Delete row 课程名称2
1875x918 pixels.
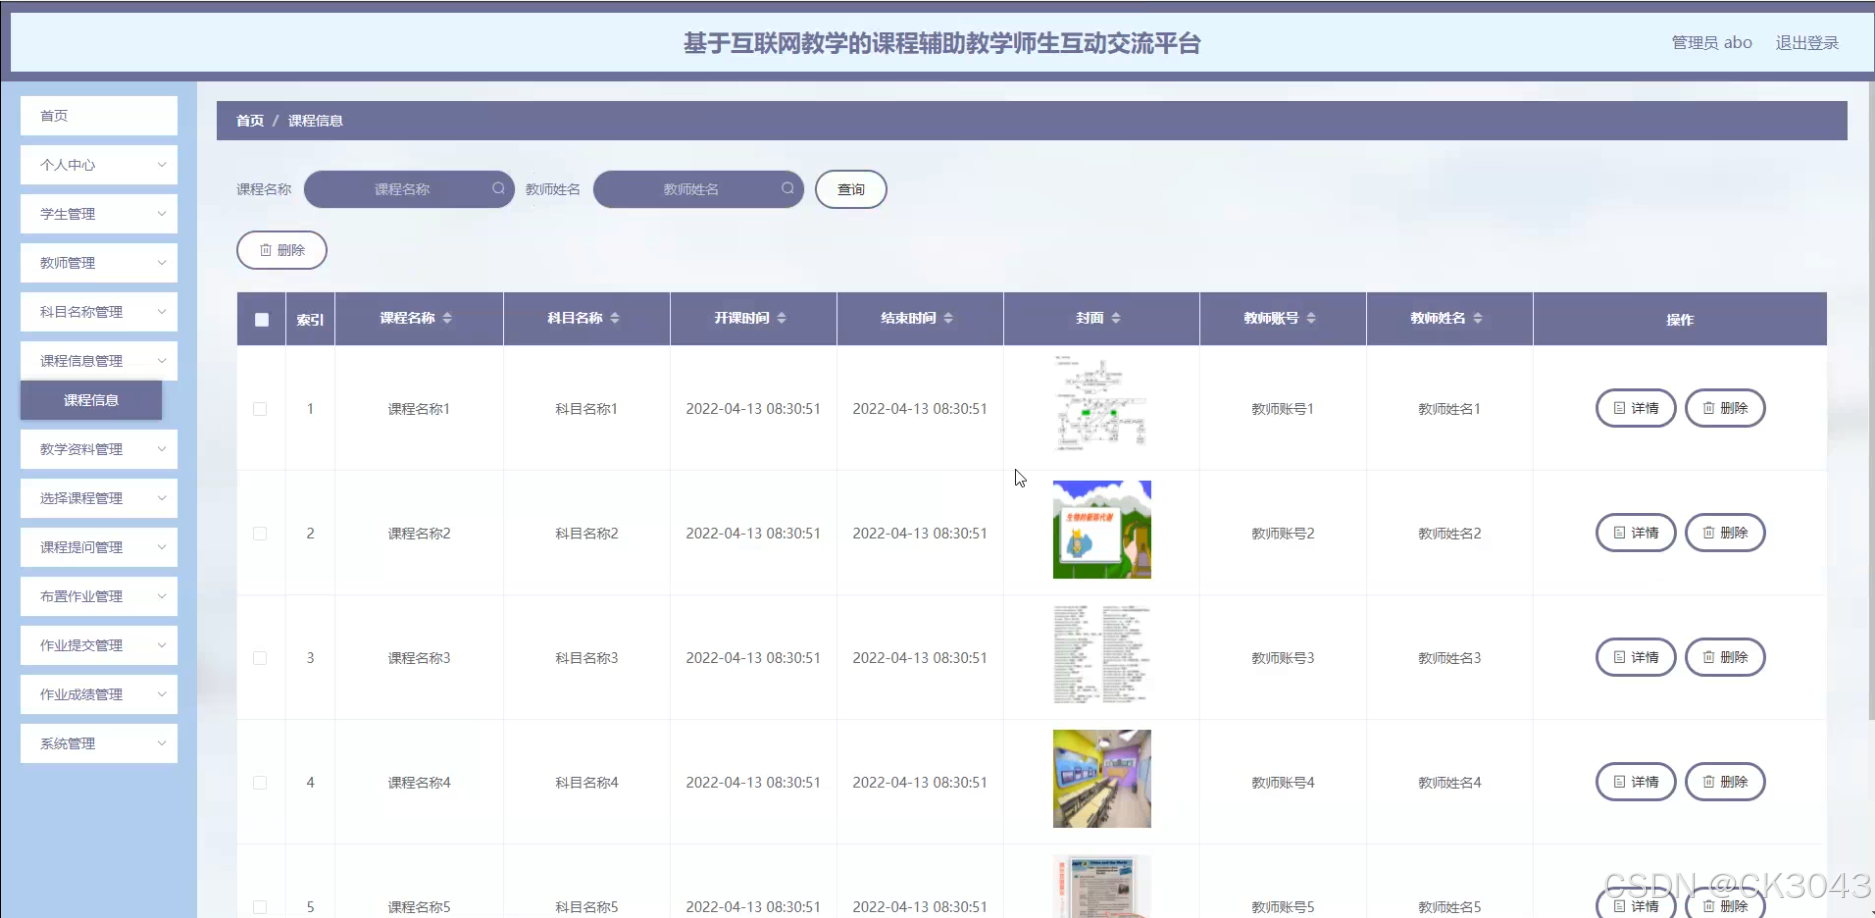pyautogui.click(x=1725, y=533)
